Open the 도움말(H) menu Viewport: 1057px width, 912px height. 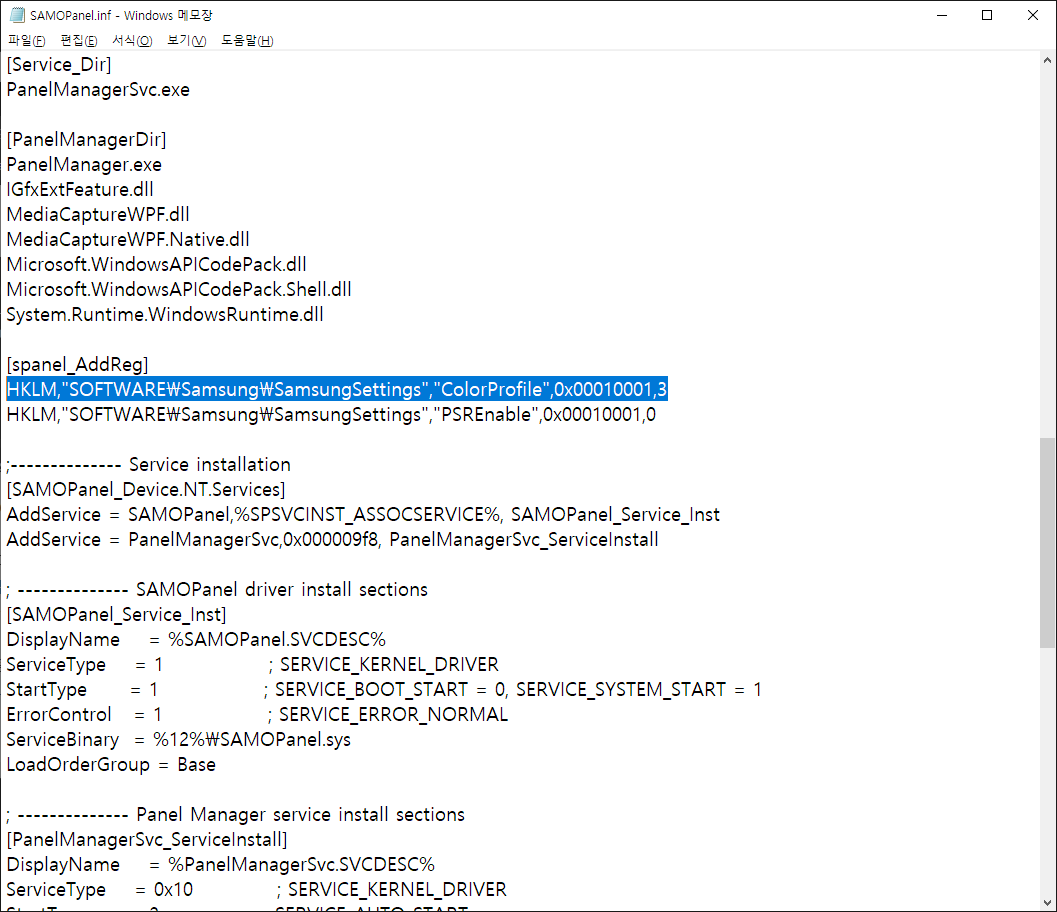(247, 40)
